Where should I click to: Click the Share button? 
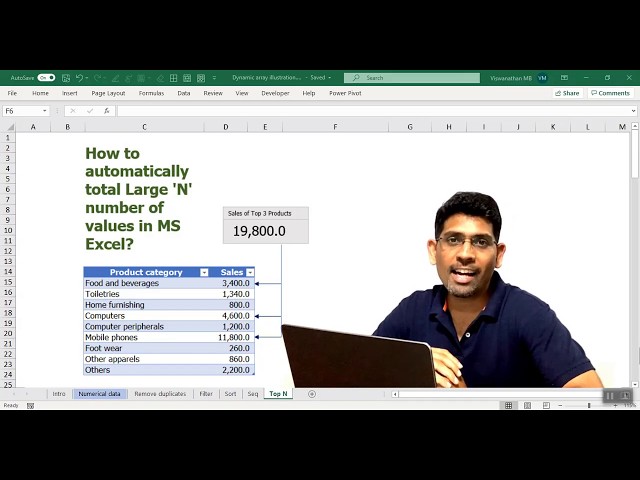(567, 93)
